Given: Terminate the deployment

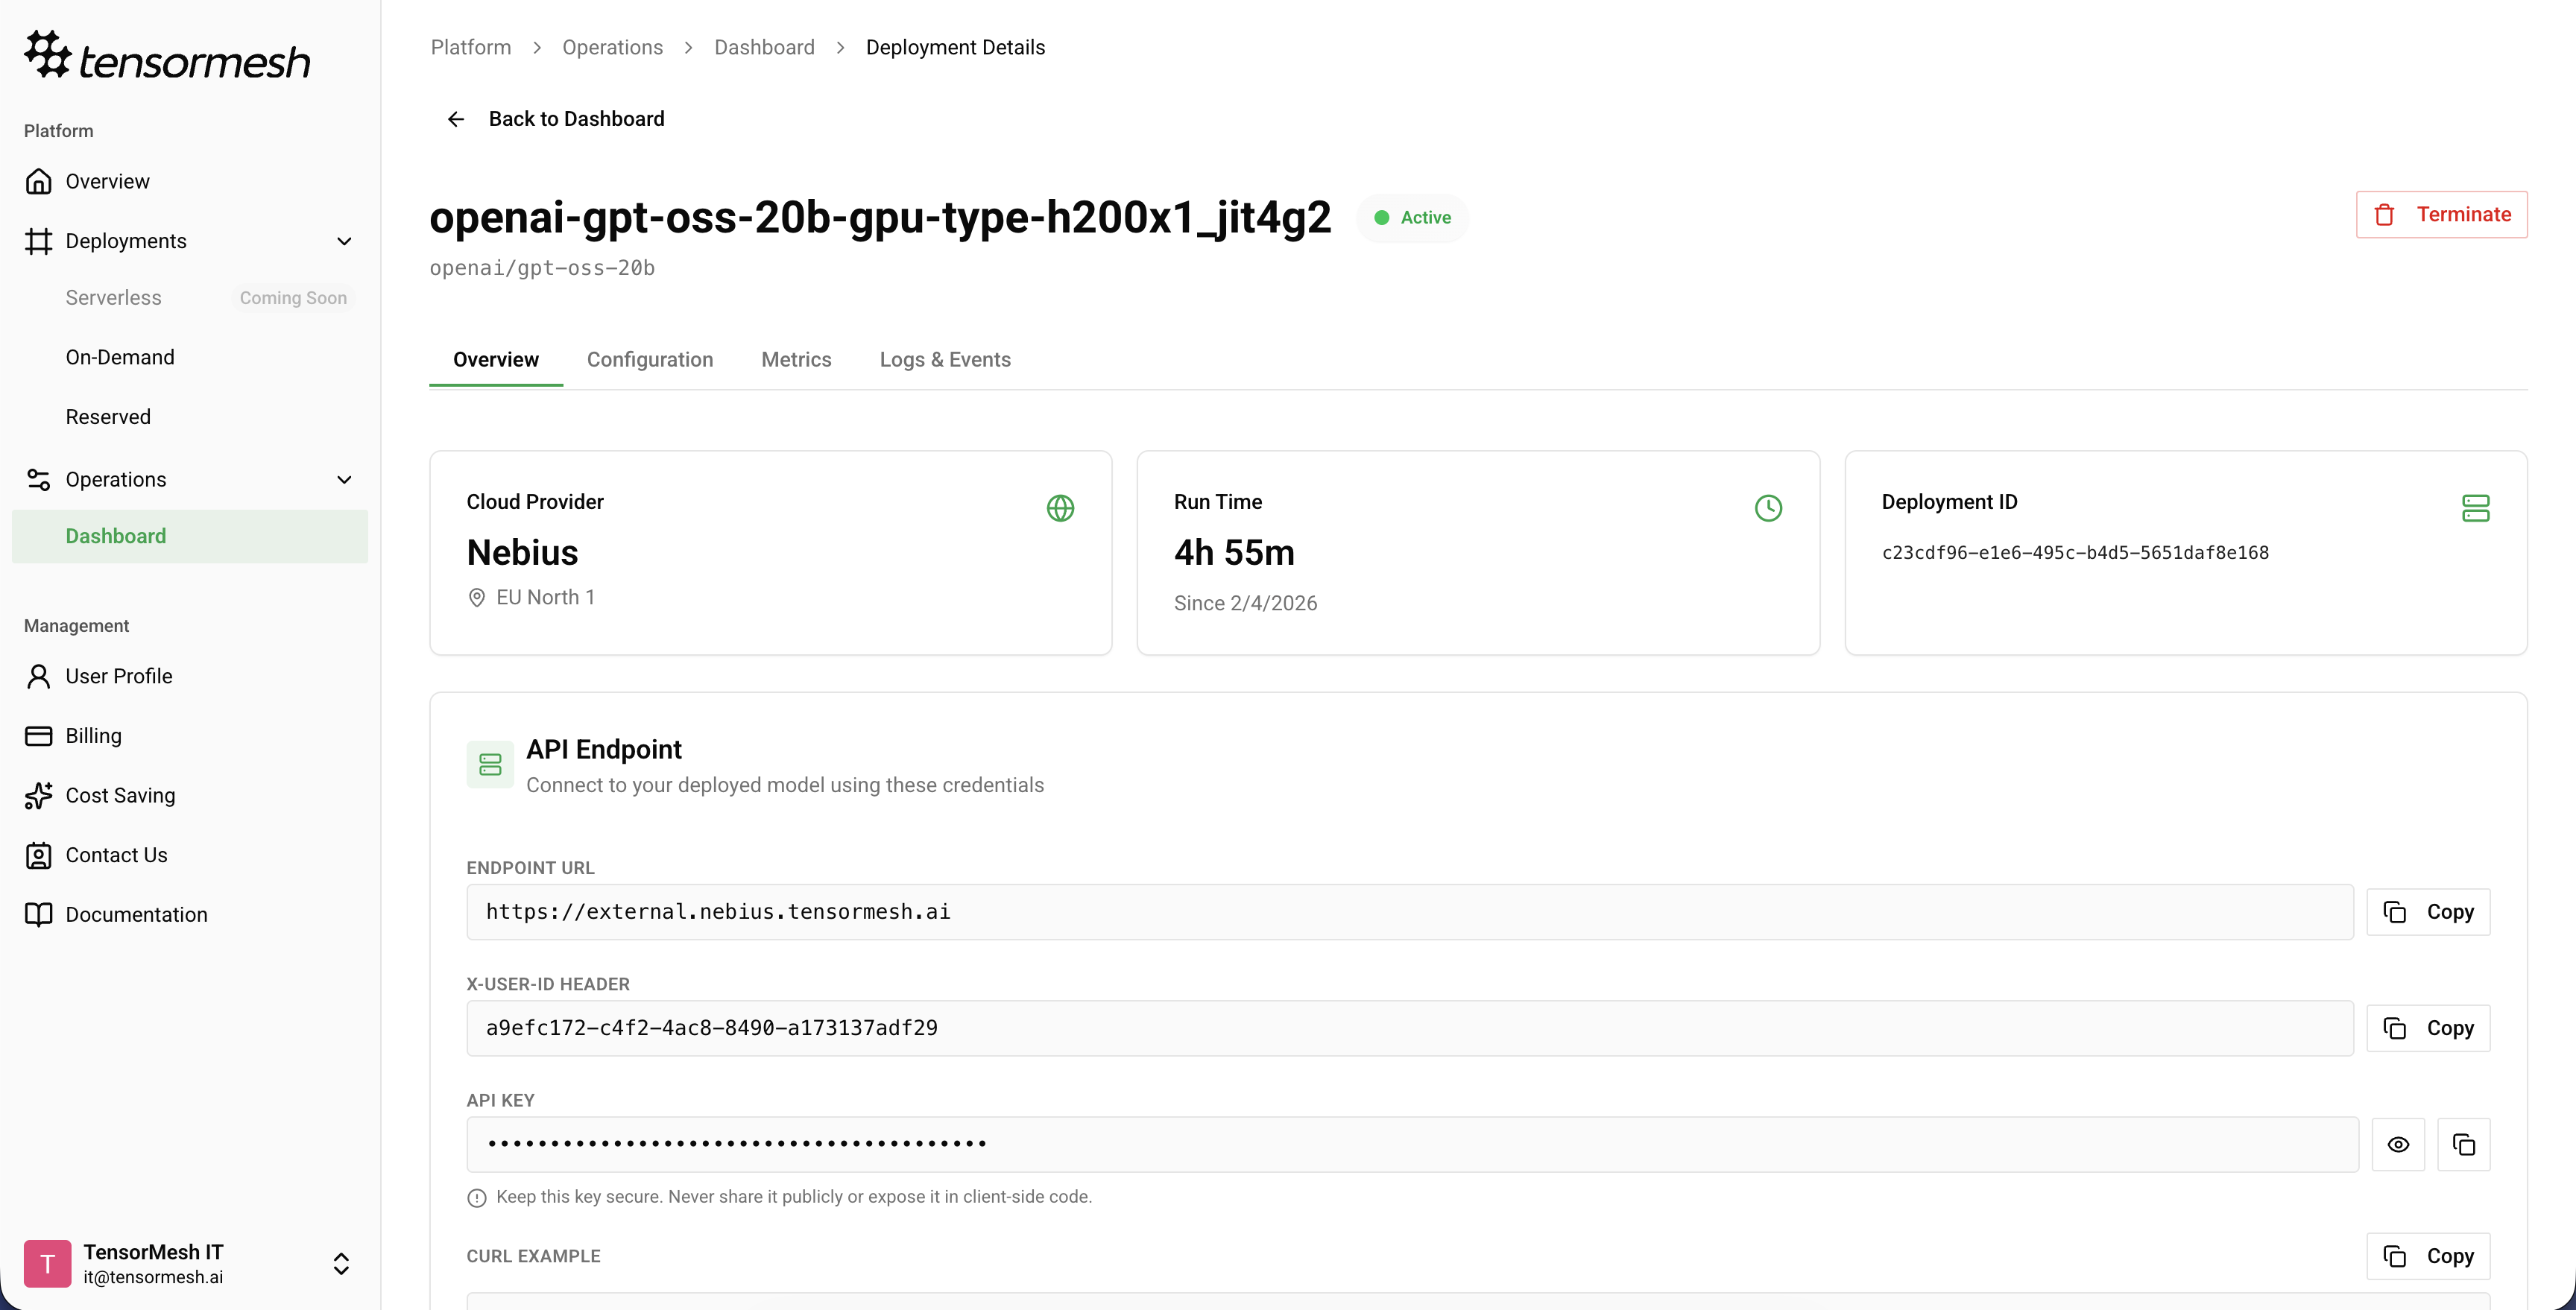Looking at the screenshot, I should [2441, 214].
